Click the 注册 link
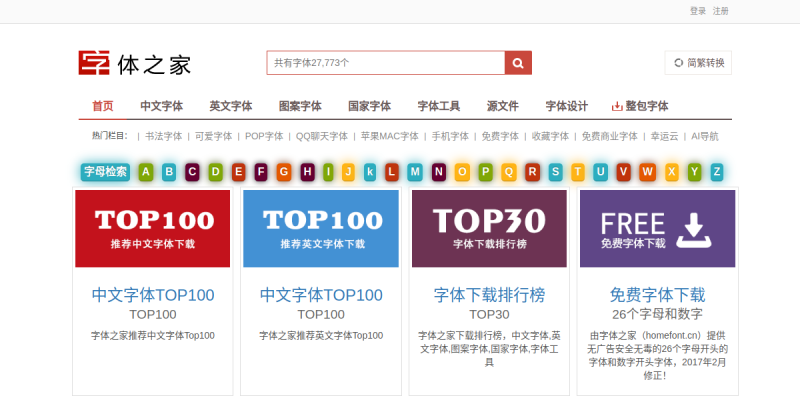This screenshot has height=400, width=800. (720, 11)
